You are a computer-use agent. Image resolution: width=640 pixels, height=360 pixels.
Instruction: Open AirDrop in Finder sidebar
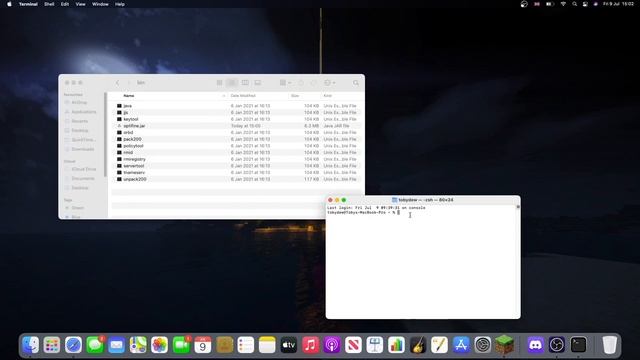click(x=80, y=102)
